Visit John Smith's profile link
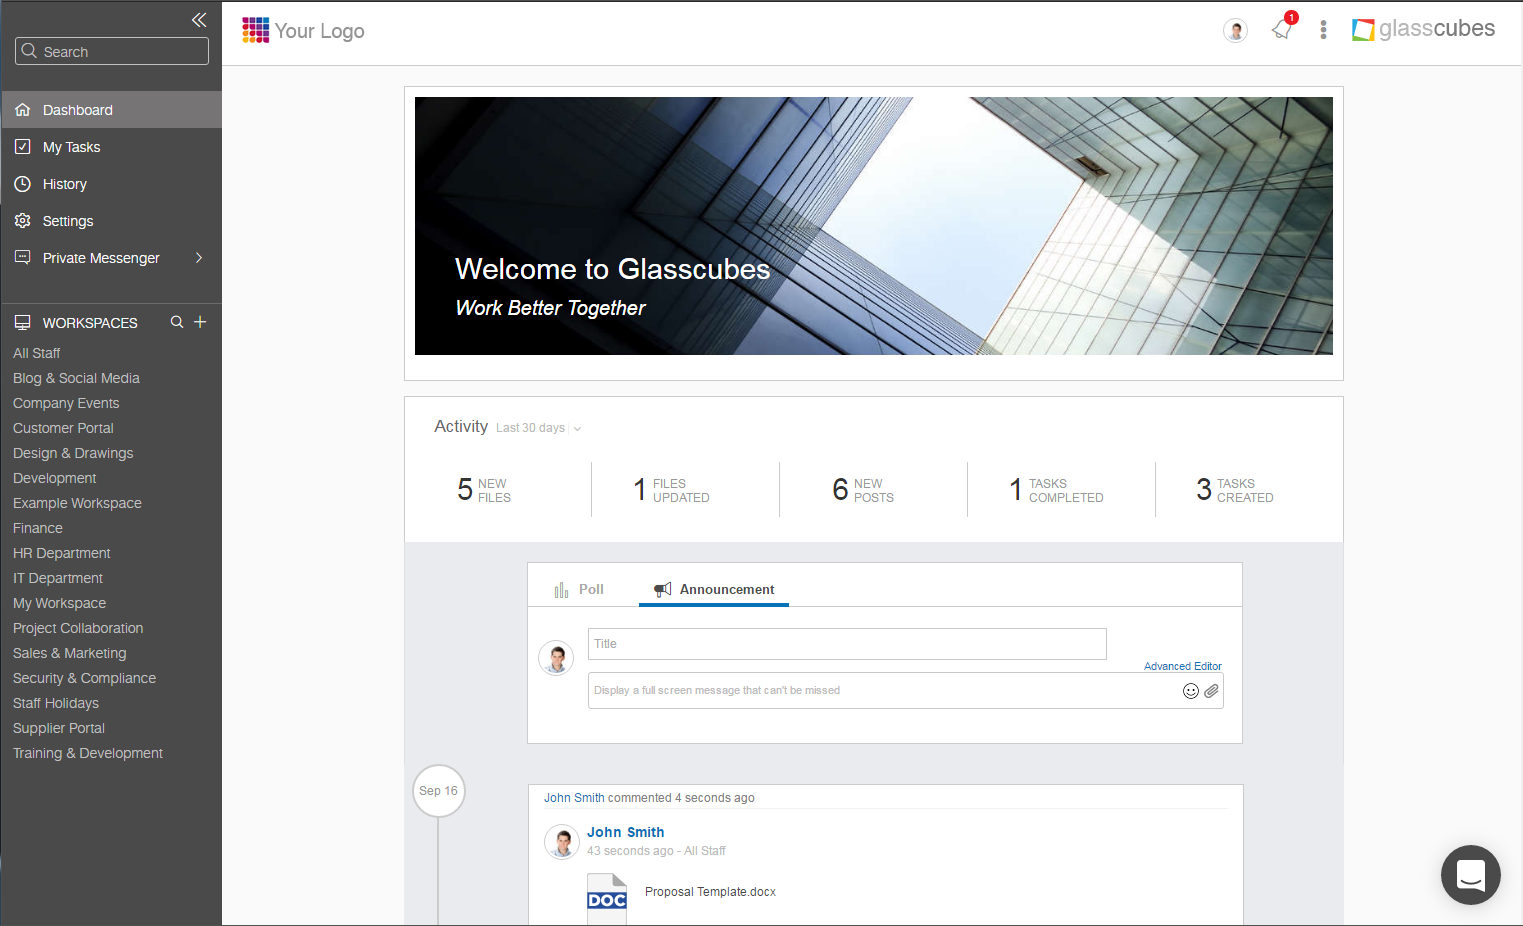1523x926 pixels. (625, 832)
